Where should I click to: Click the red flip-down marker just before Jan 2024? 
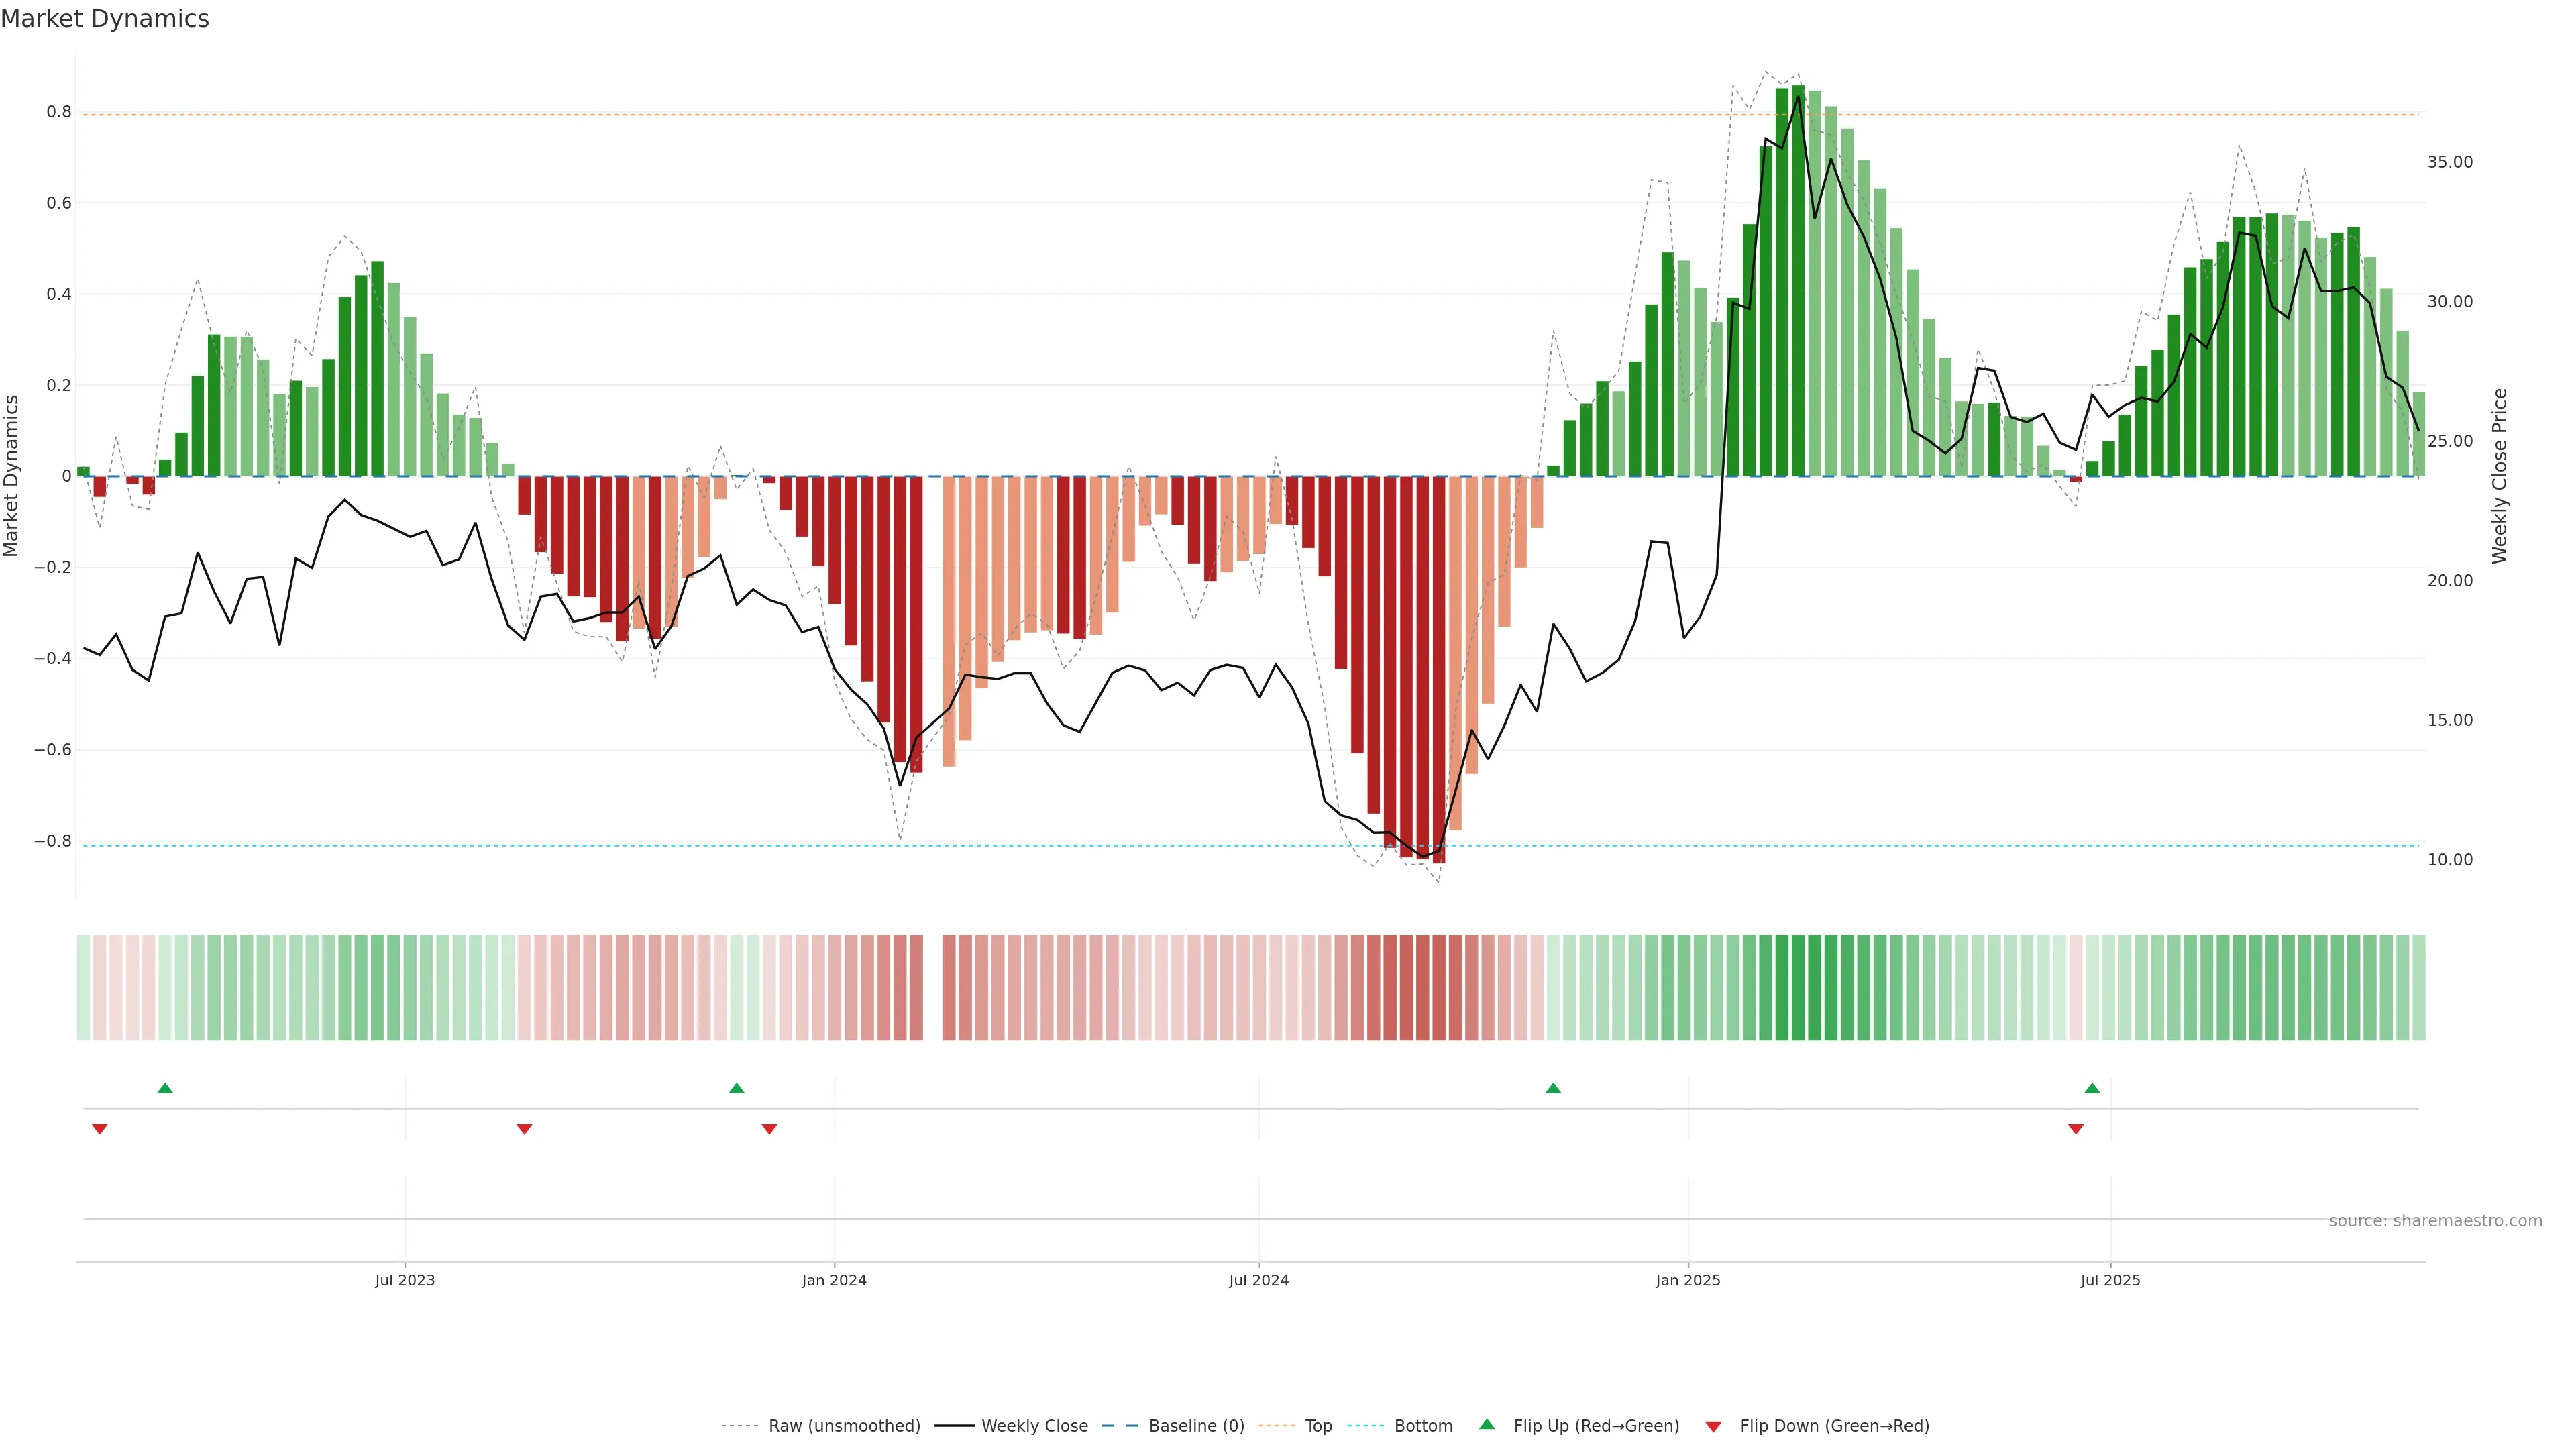pos(769,1129)
